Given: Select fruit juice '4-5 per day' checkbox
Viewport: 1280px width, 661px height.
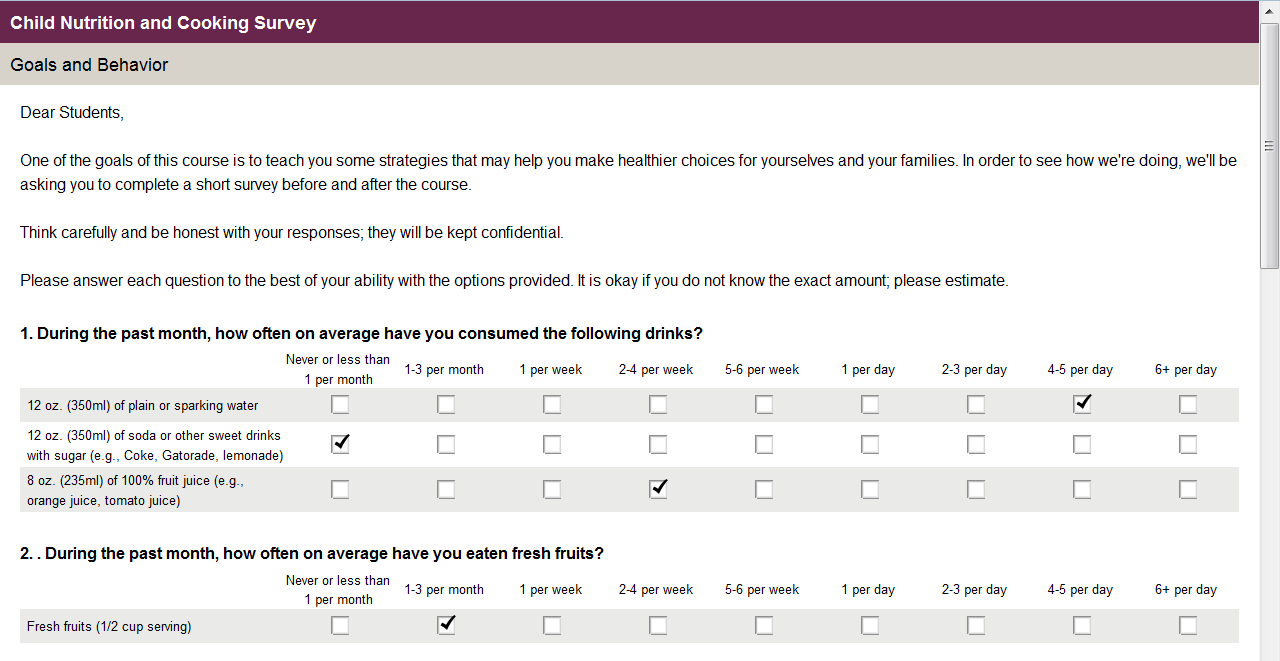Looking at the screenshot, I should [x=1082, y=489].
